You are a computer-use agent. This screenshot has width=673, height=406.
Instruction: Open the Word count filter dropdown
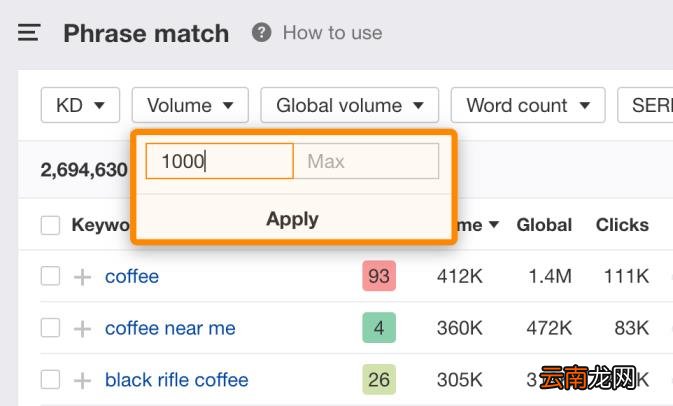point(528,105)
